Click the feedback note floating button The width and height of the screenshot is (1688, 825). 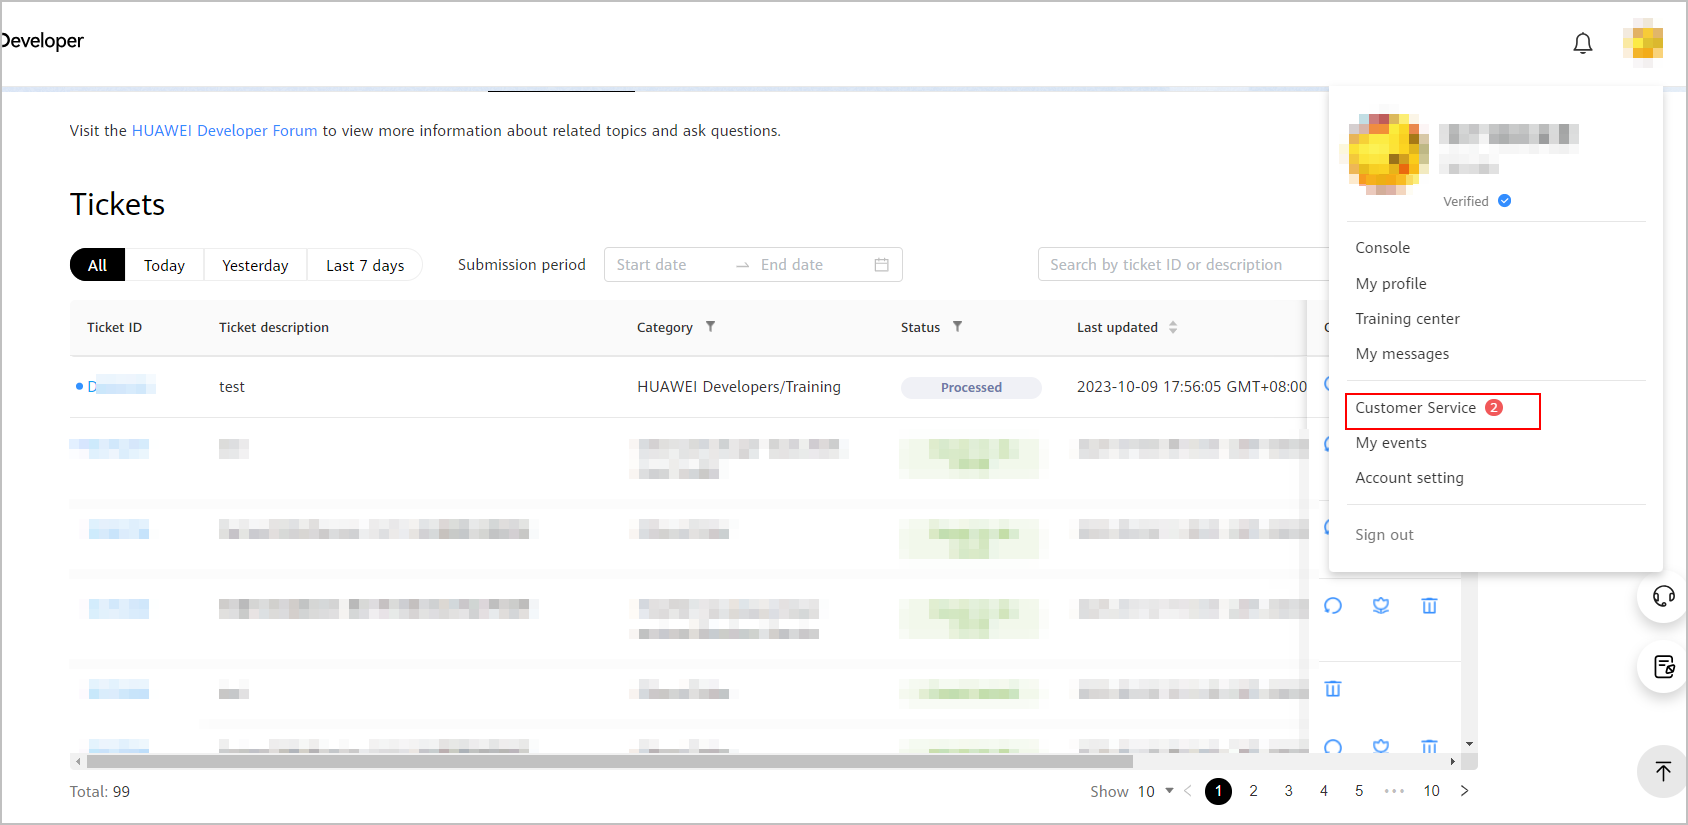click(1663, 667)
